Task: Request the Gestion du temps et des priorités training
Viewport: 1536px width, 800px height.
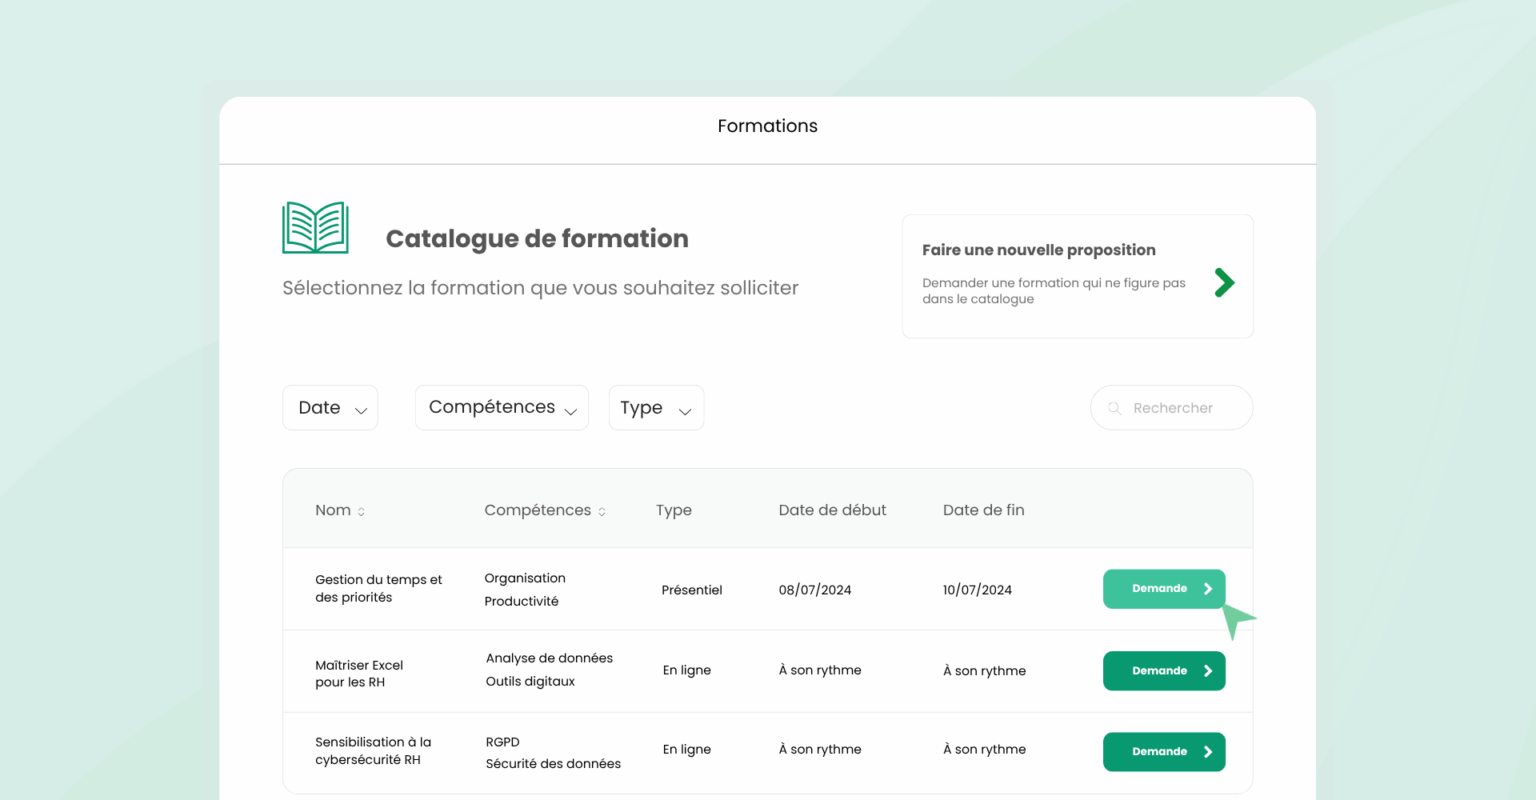Action: [x=1158, y=589]
